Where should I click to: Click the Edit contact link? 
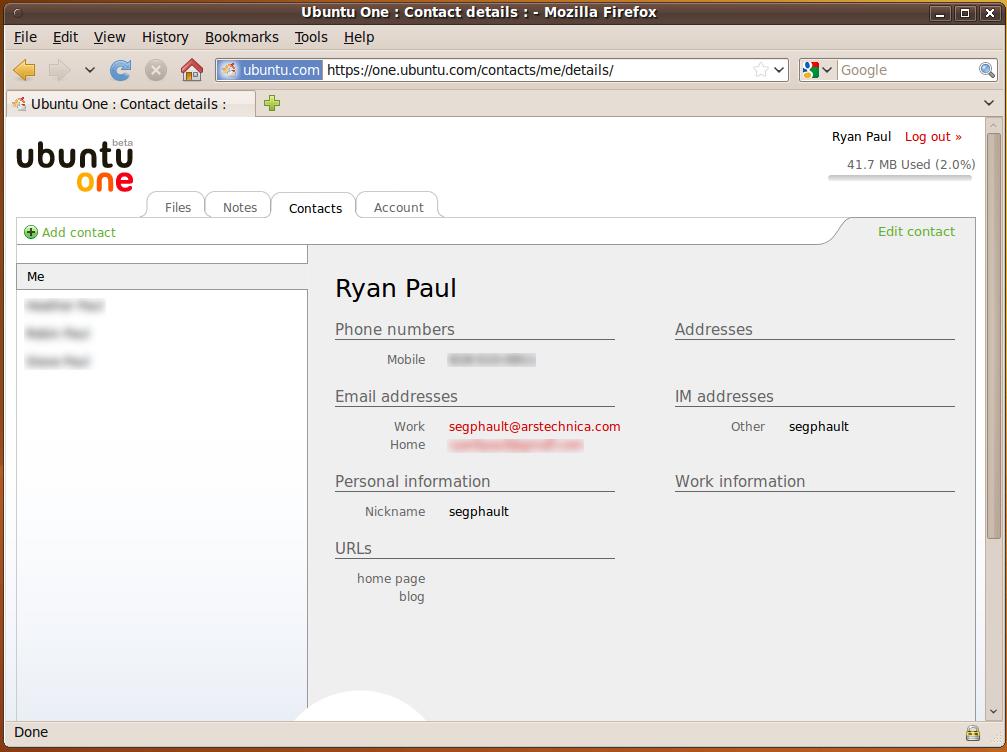[916, 231]
